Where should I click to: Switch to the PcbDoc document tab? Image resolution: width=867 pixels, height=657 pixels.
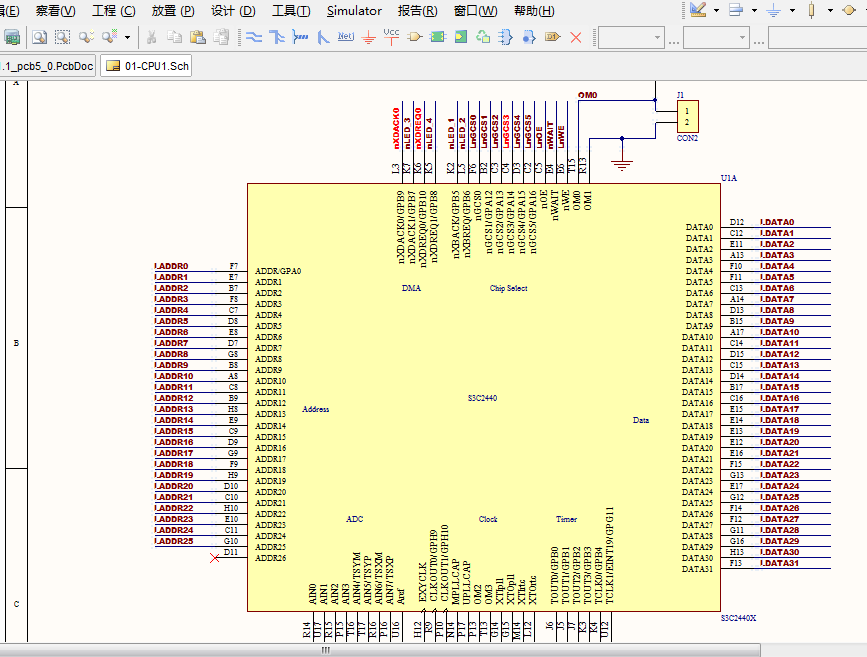48,66
